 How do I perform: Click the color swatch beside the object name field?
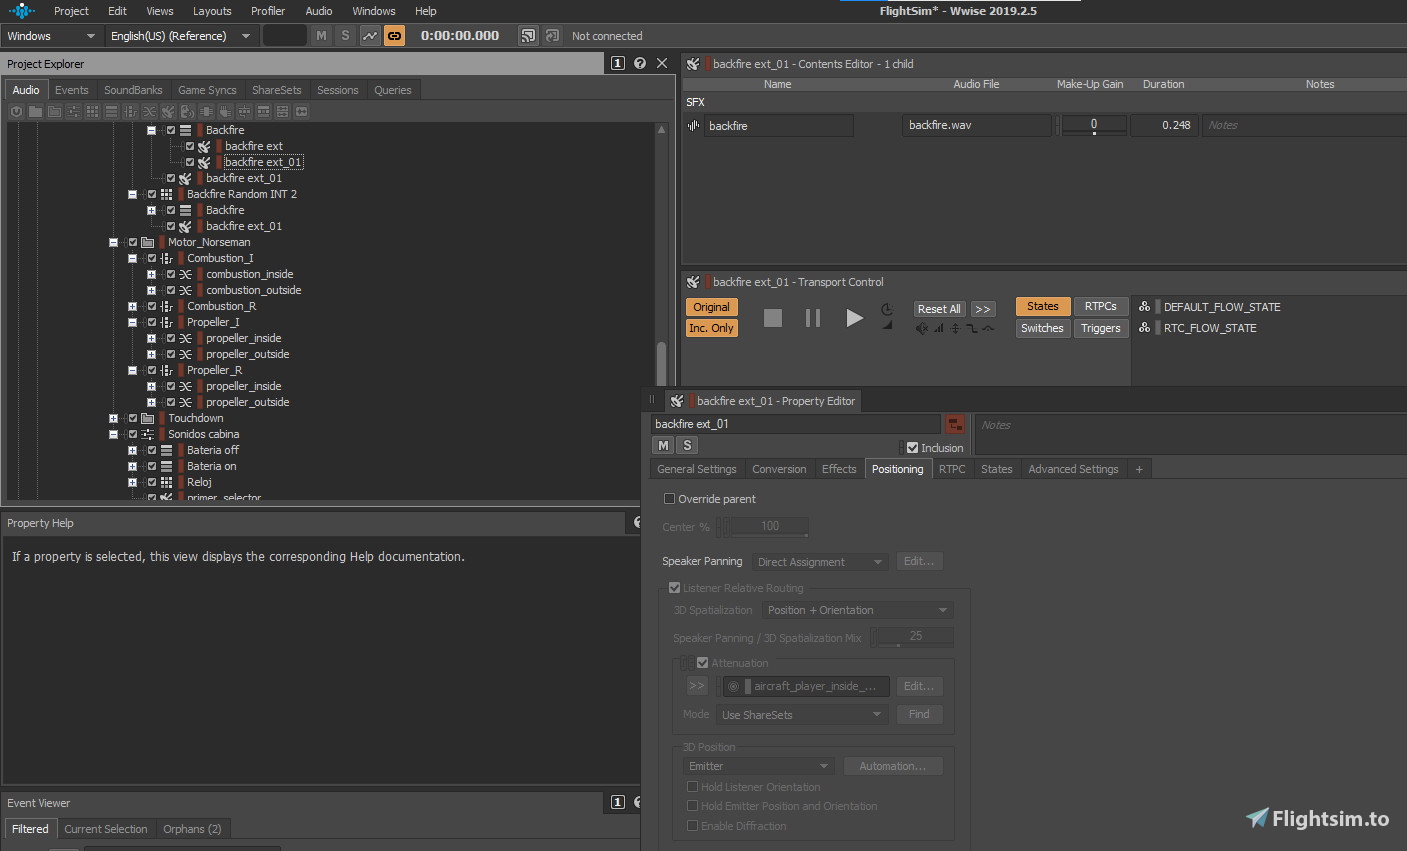coord(955,424)
